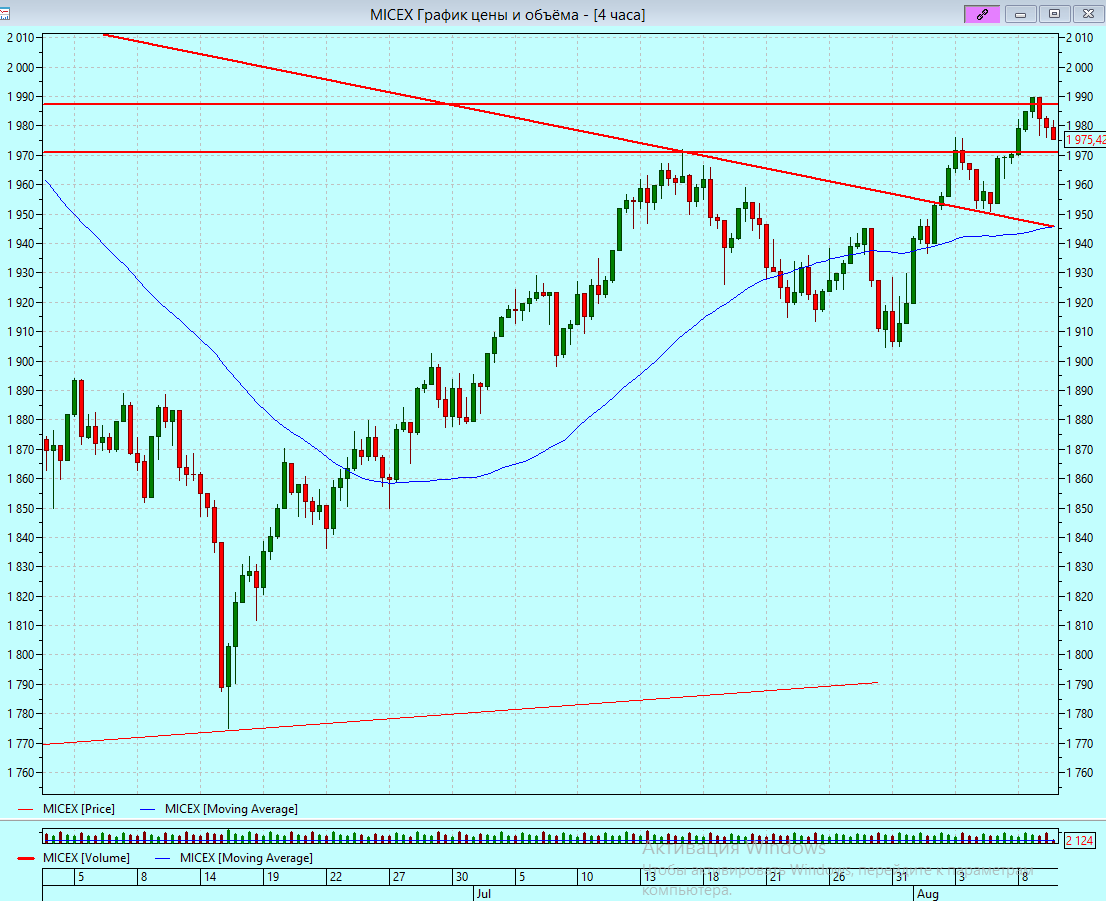Image resolution: width=1106 pixels, height=901 pixels.
Task: Click 1 880 on the right price axis
Action: 1080,420
